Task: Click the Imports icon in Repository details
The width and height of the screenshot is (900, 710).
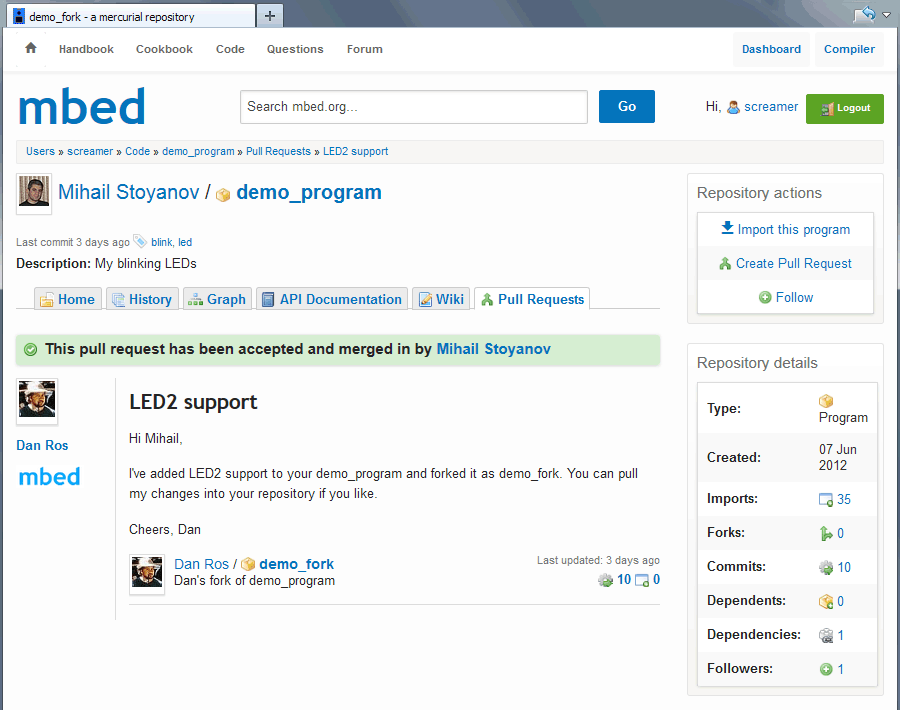Action: pos(826,500)
